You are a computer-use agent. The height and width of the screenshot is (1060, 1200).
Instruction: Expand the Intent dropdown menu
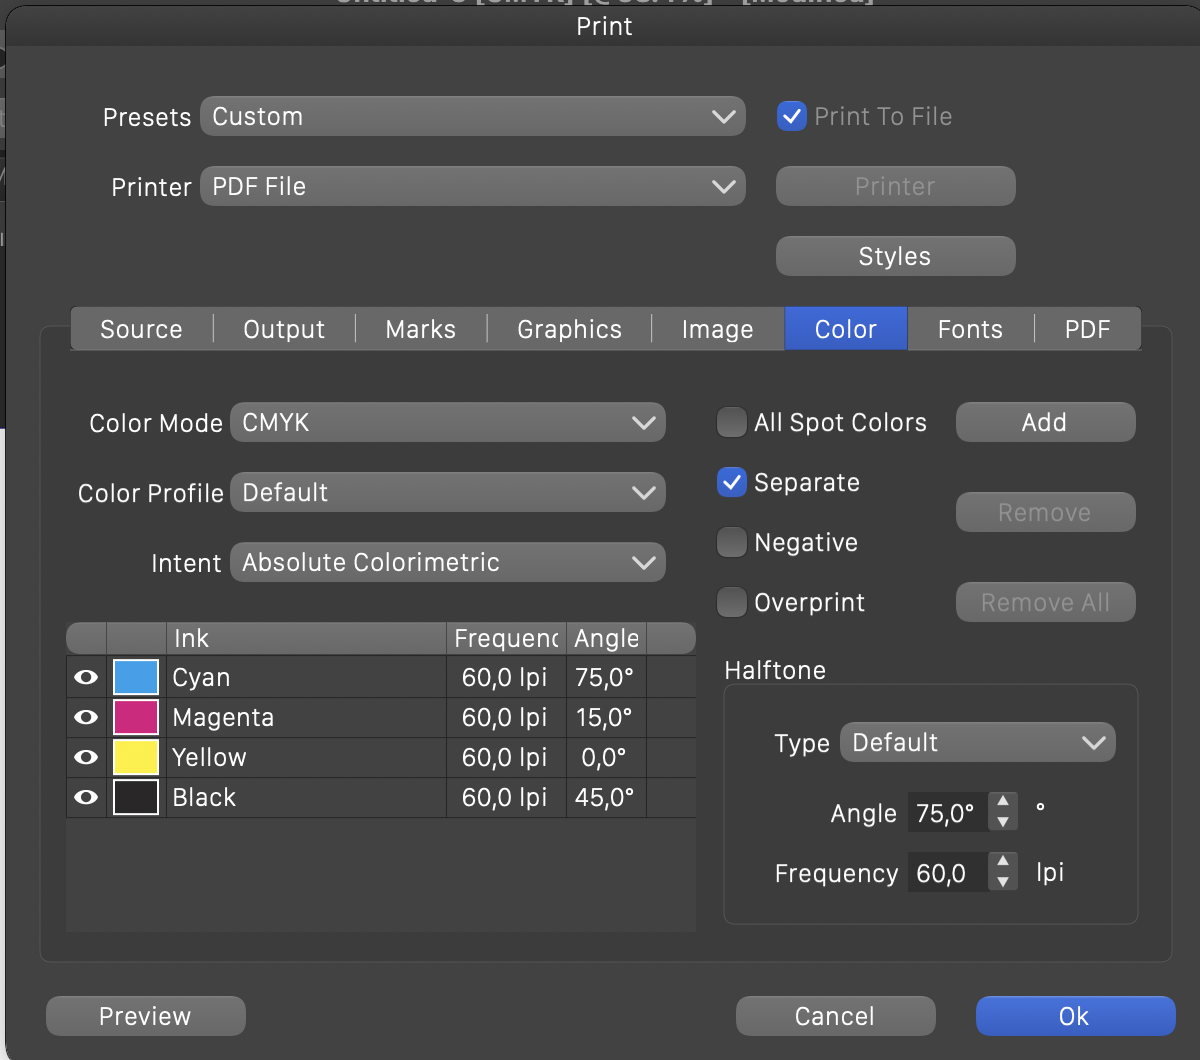click(447, 563)
